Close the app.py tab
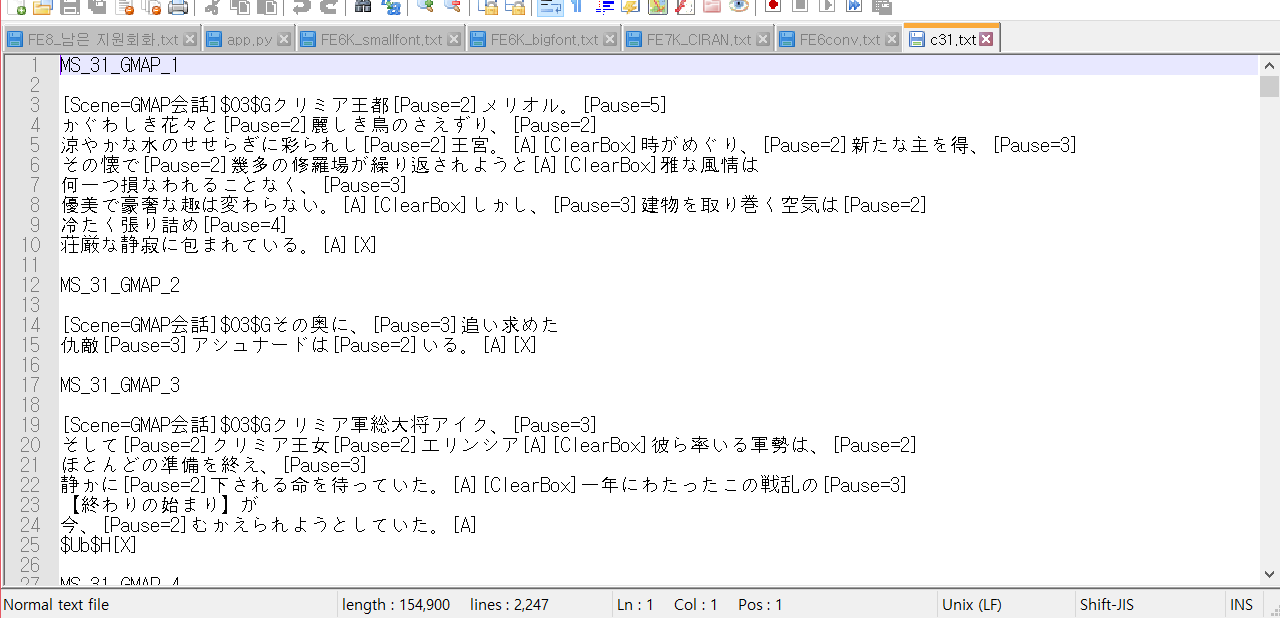1280x618 pixels. [x=283, y=40]
